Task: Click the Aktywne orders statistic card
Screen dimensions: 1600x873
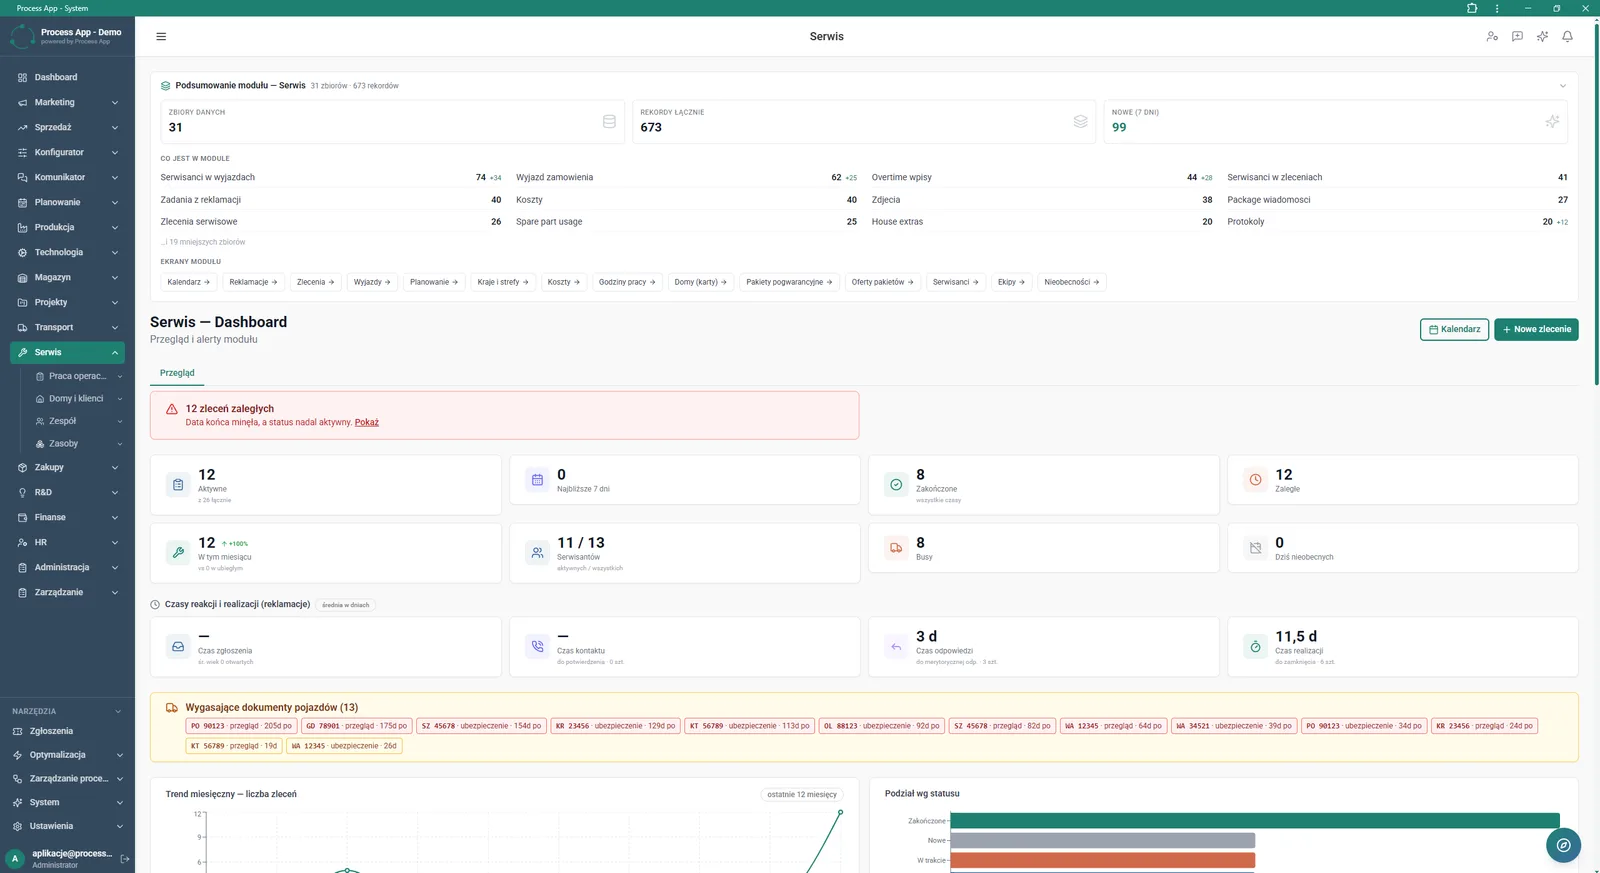Action: 325,485
